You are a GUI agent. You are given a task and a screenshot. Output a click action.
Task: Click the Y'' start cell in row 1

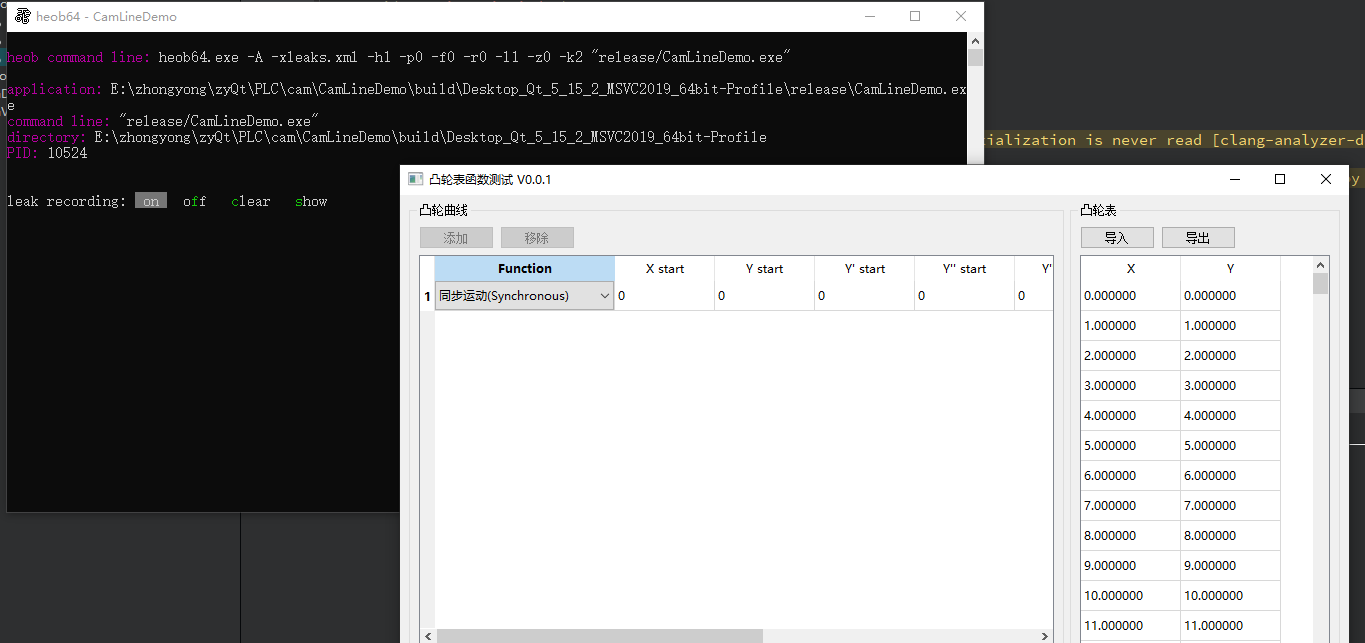tap(965, 296)
